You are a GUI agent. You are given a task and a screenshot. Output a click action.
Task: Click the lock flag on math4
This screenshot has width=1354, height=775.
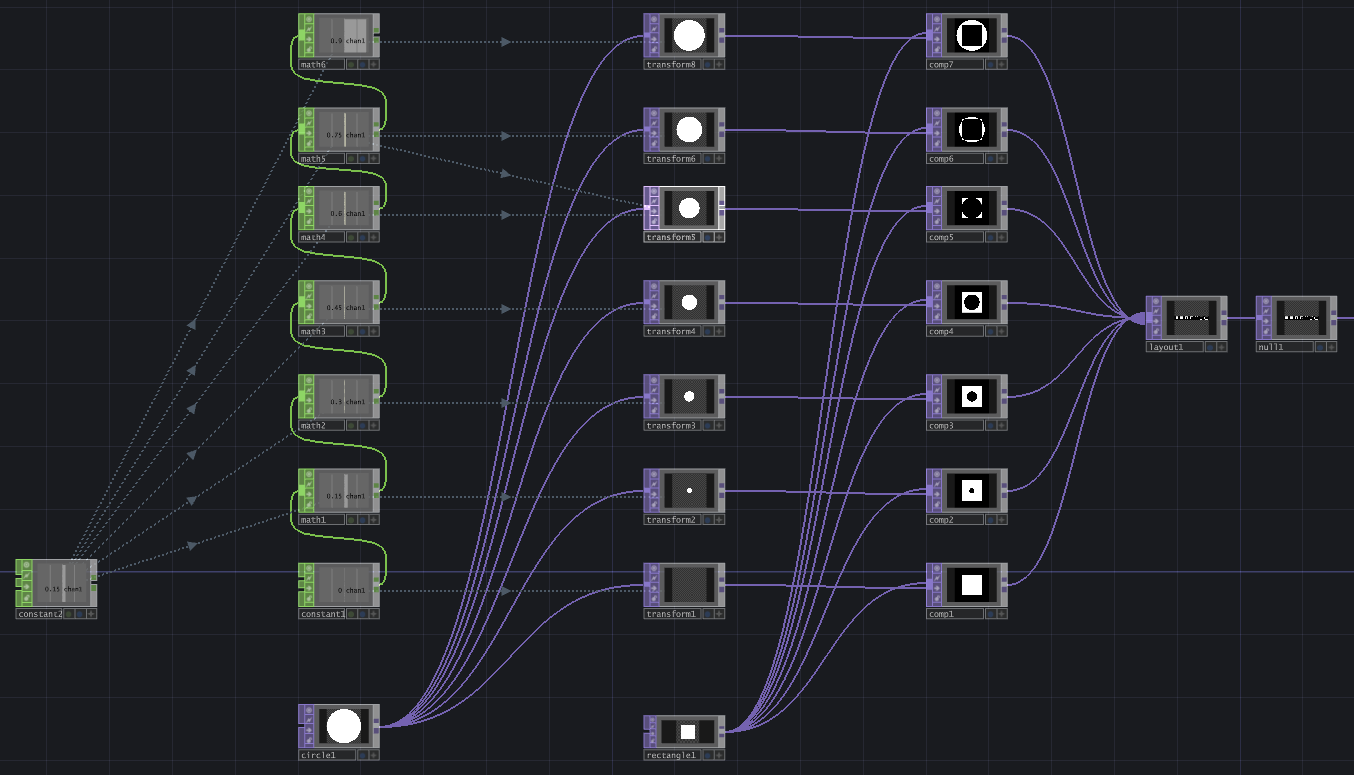point(309,222)
